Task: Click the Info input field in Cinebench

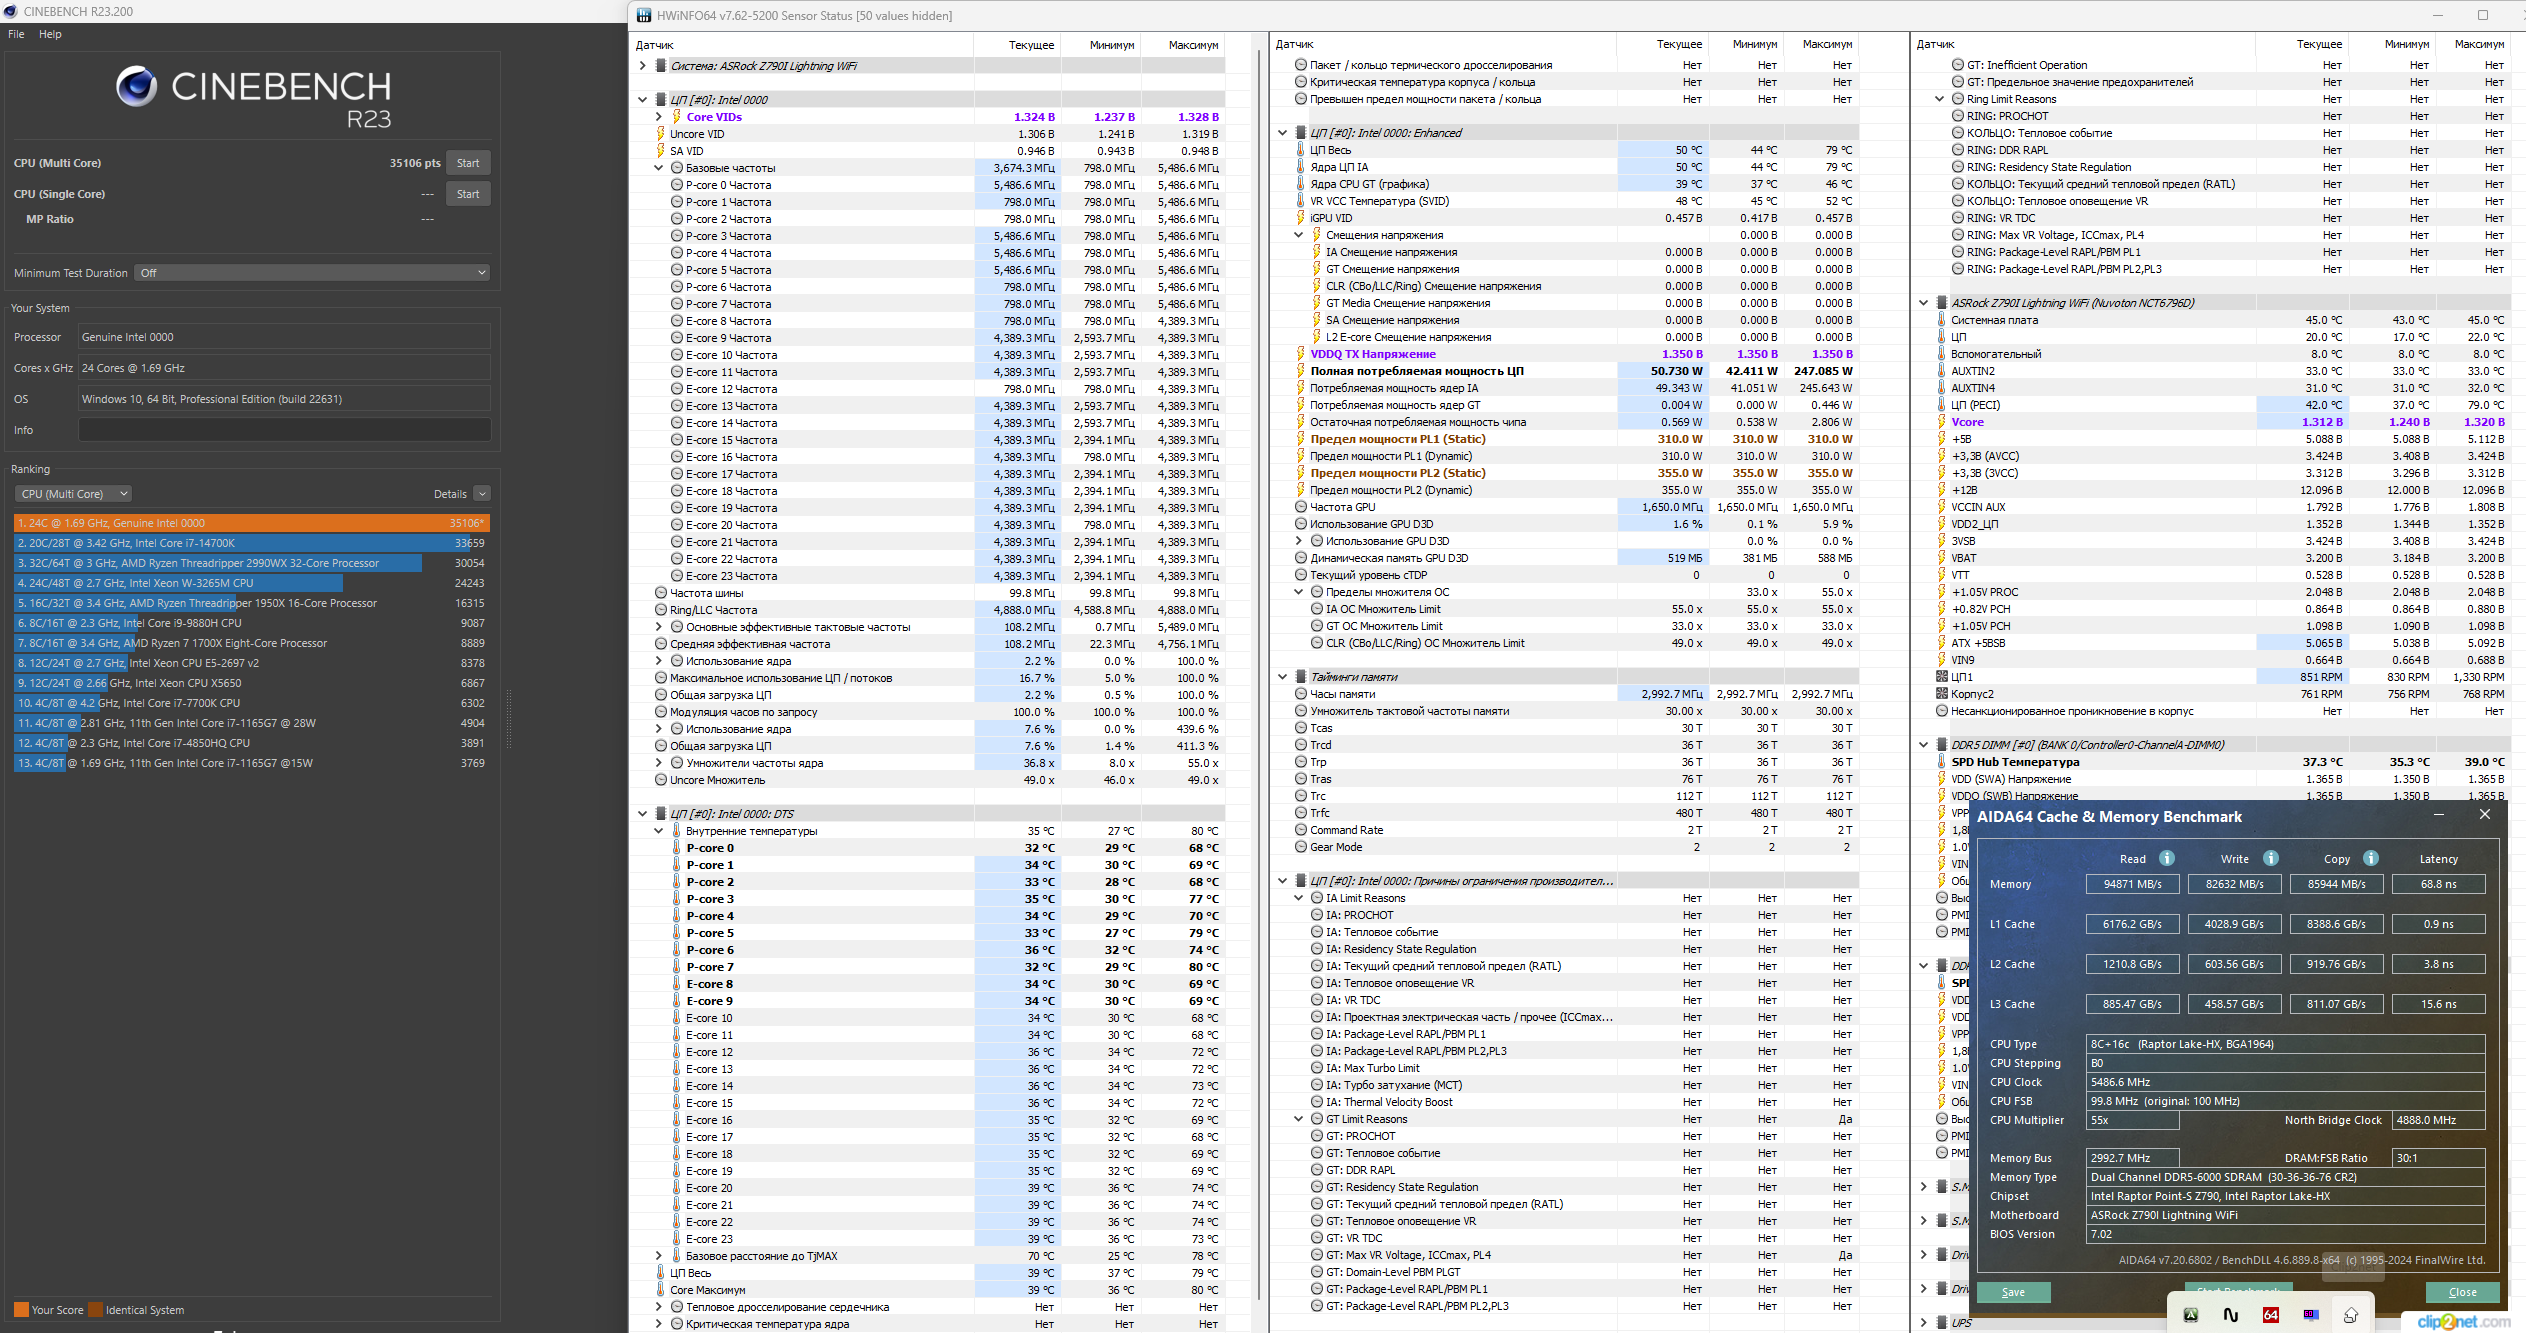Action: pyautogui.click(x=284, y=430)
